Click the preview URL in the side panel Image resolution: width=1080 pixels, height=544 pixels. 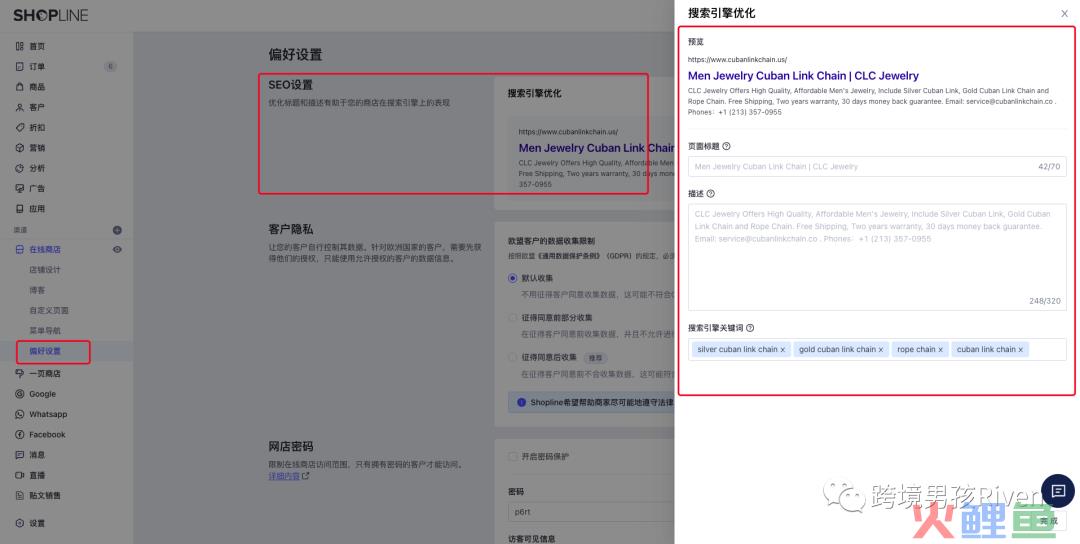[737, 59]
